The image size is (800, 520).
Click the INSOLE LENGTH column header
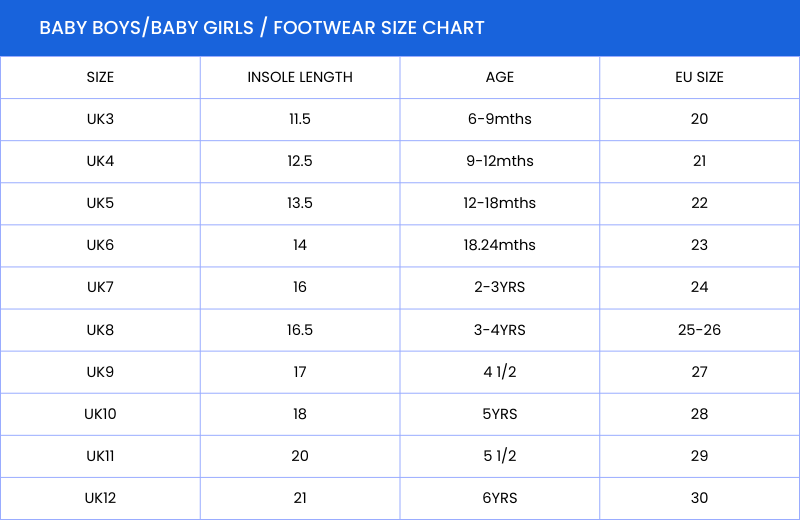pyautogui.click(x=300, y=77)
